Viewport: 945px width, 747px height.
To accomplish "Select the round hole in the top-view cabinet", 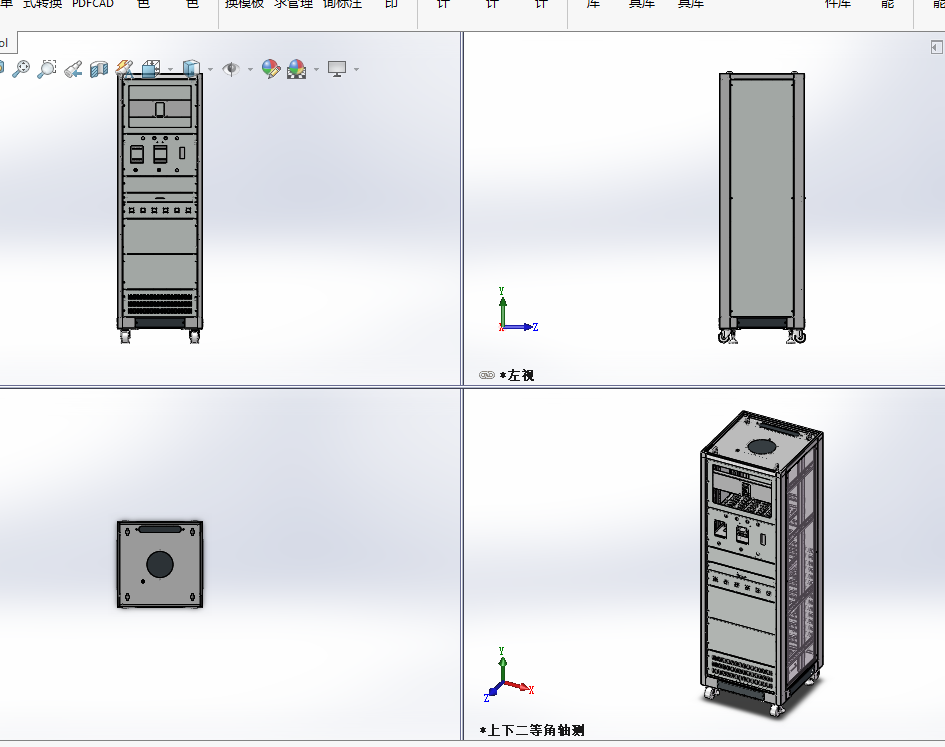I will pos(160,564).
